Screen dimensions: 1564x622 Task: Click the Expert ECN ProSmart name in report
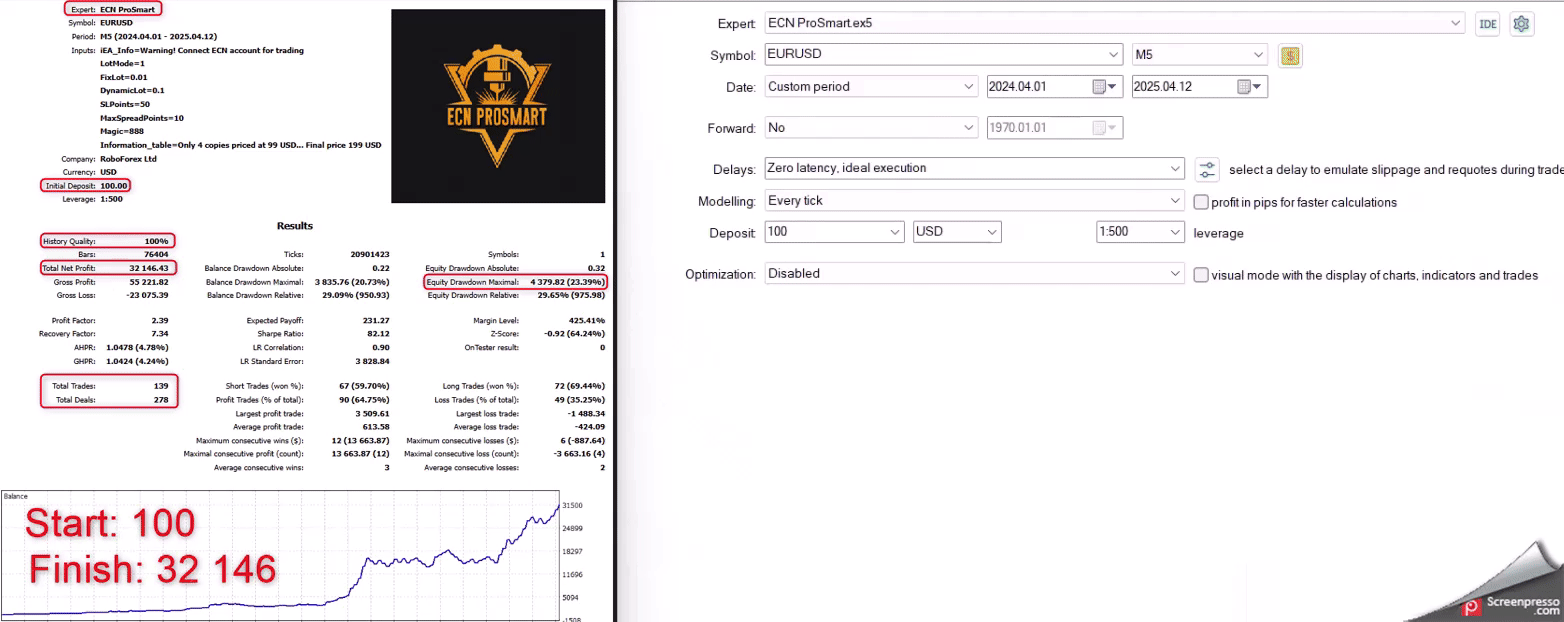click(x=128, y=9)
